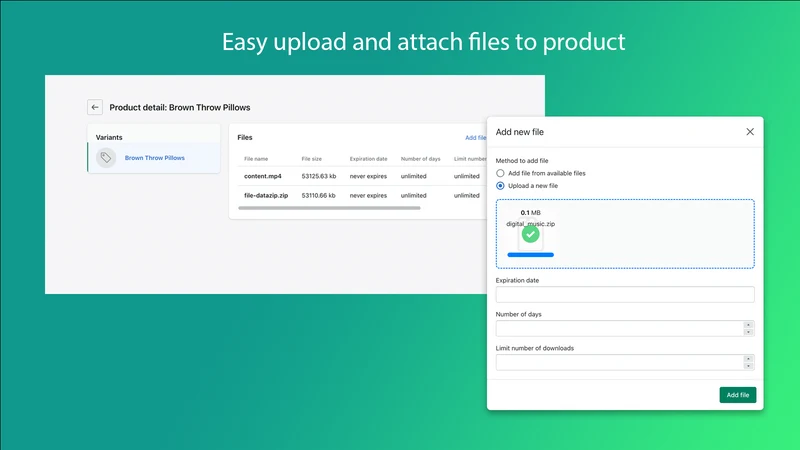
Task: Click the Add file link in Files panel
Action: [x=476, y=138]
